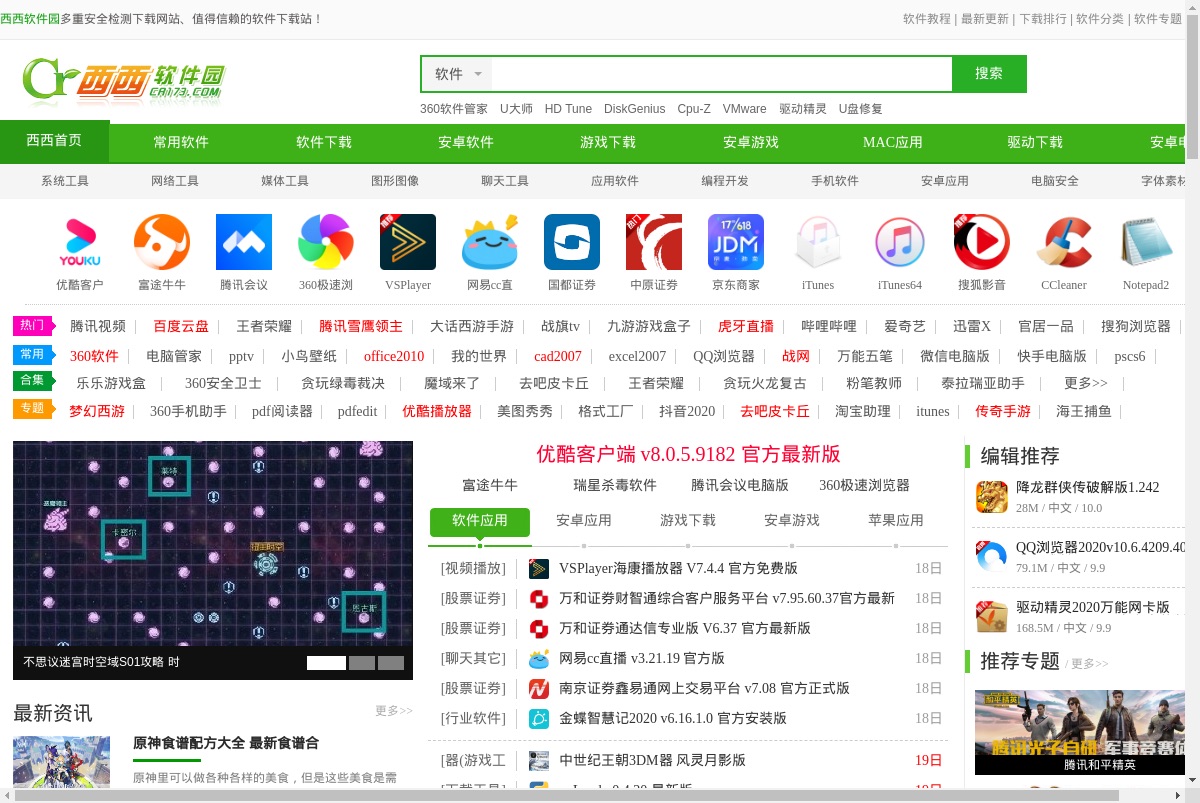Click the 西西软件园 site logo
This screenshot has height=803, width=1200.
click(x=124, y=80)
